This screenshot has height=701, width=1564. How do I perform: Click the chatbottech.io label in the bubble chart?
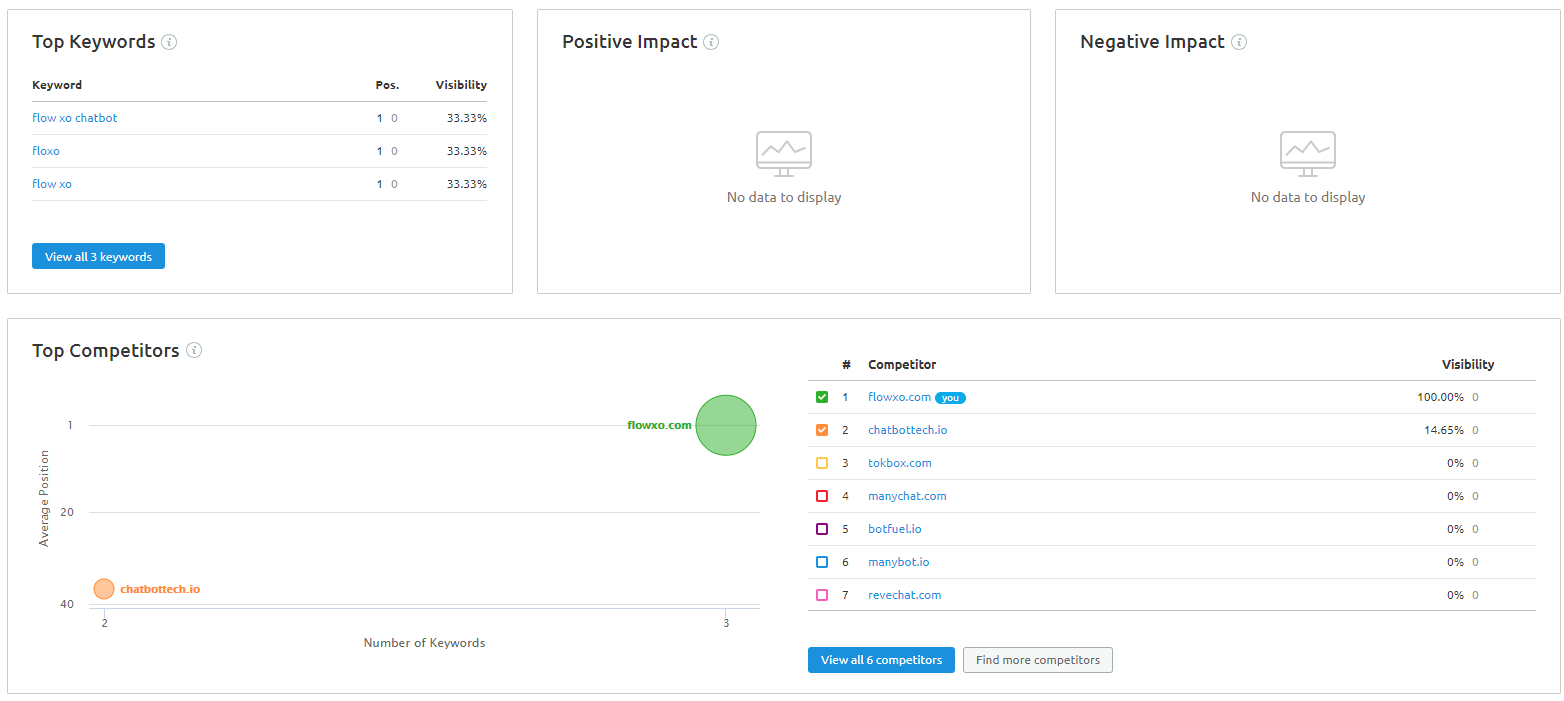[160, 589]
